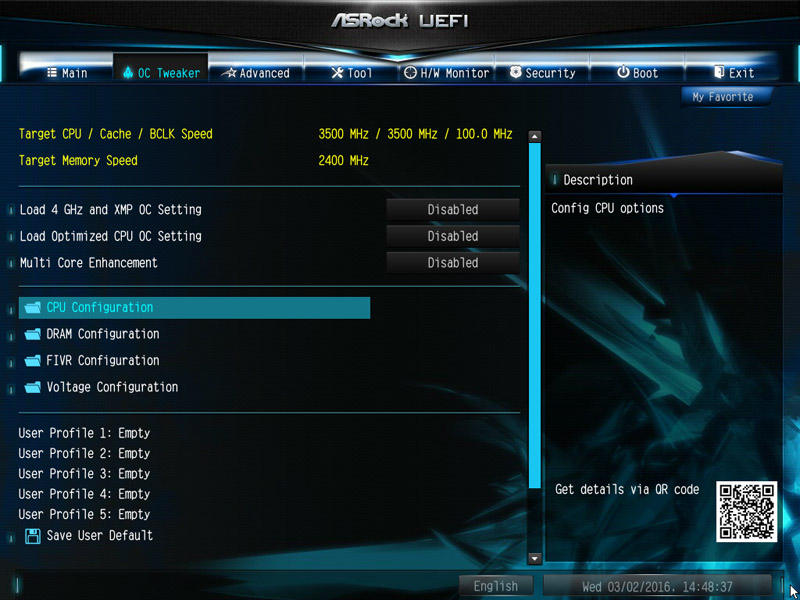Image resolution: width=800 pixels, height=600 pixels.
Task: Click the blue vertical scrollbar thumb
Action: 534,315
